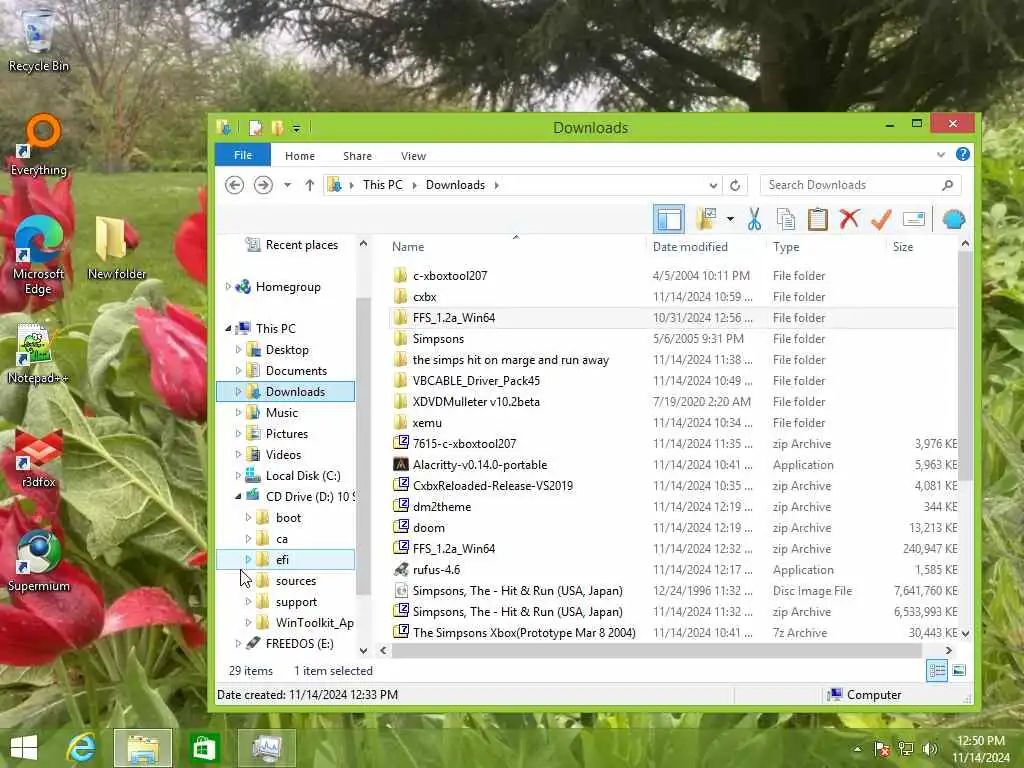Select the xemu folder
Viewport: 1024px width, 768px height.
427,423
